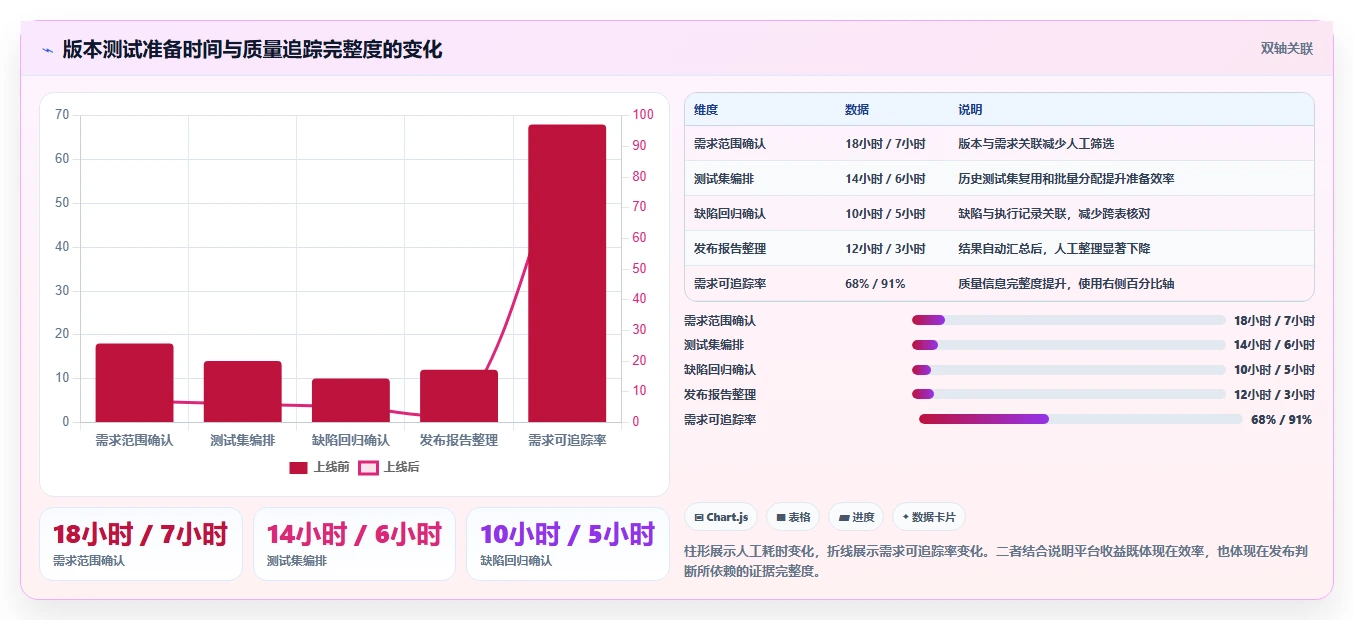Open the 14小时 / 6小时 data card
This screenshot has width=1354, height=620.
354,544
